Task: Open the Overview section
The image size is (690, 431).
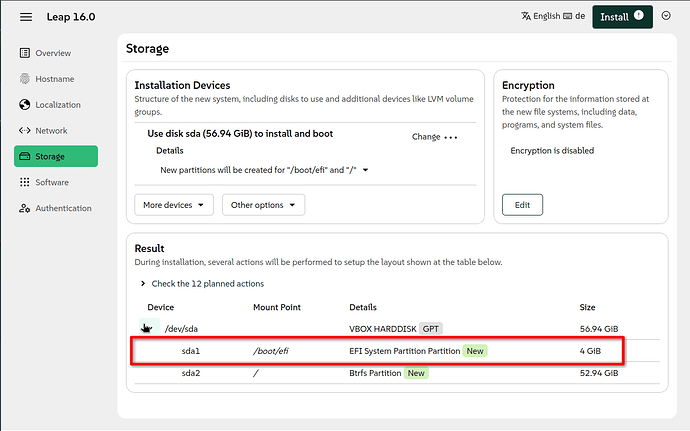Action: tap(53, 53)
